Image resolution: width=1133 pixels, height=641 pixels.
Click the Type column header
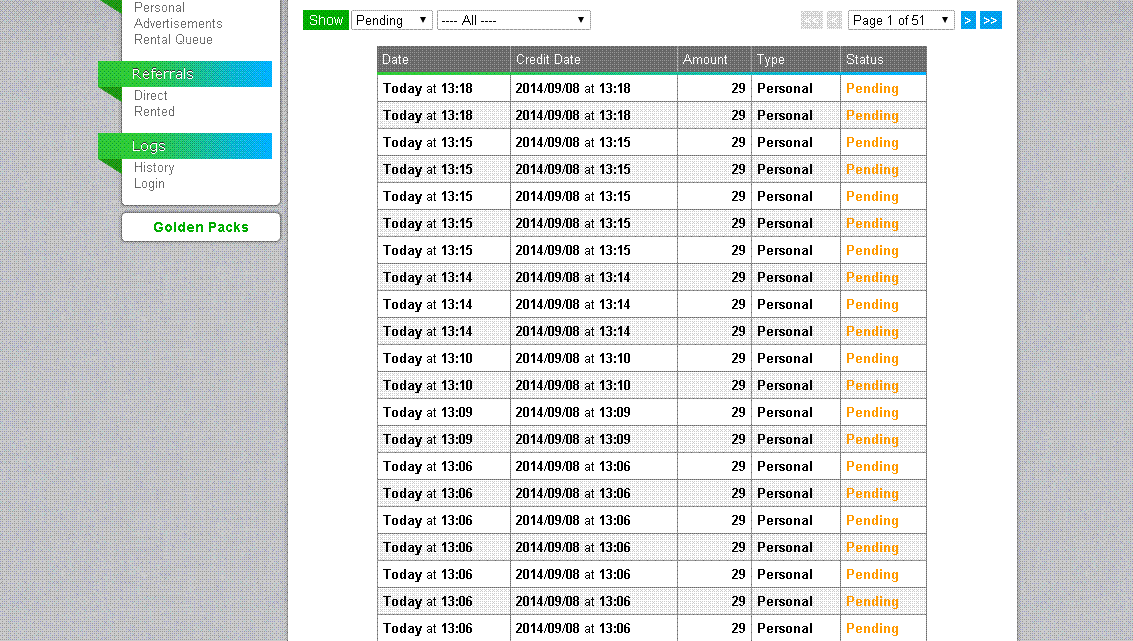click(x=796, y=59)
